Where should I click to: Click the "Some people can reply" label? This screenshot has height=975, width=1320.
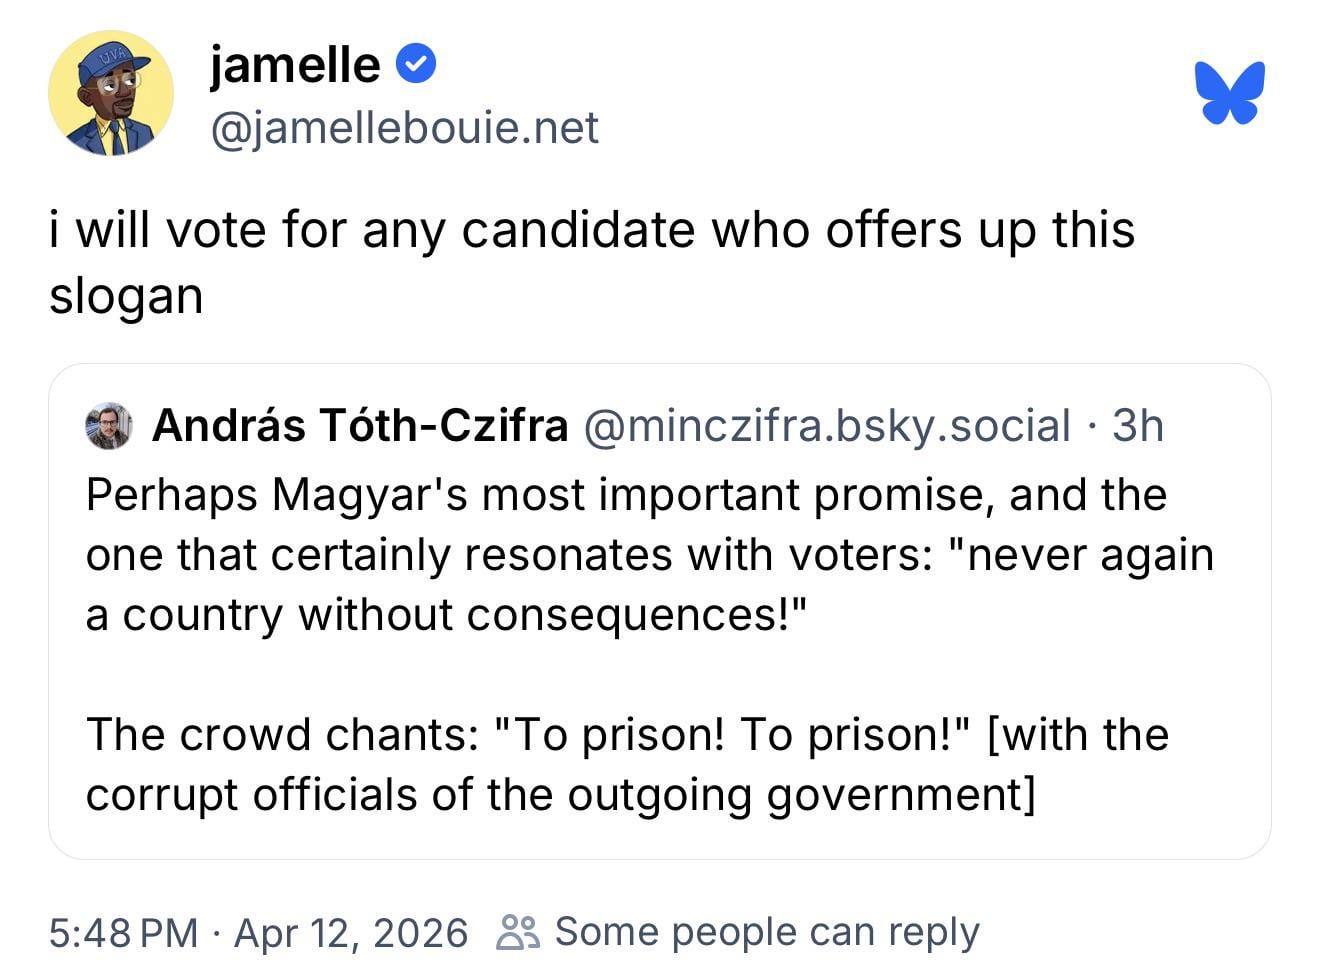click(767, 932)
